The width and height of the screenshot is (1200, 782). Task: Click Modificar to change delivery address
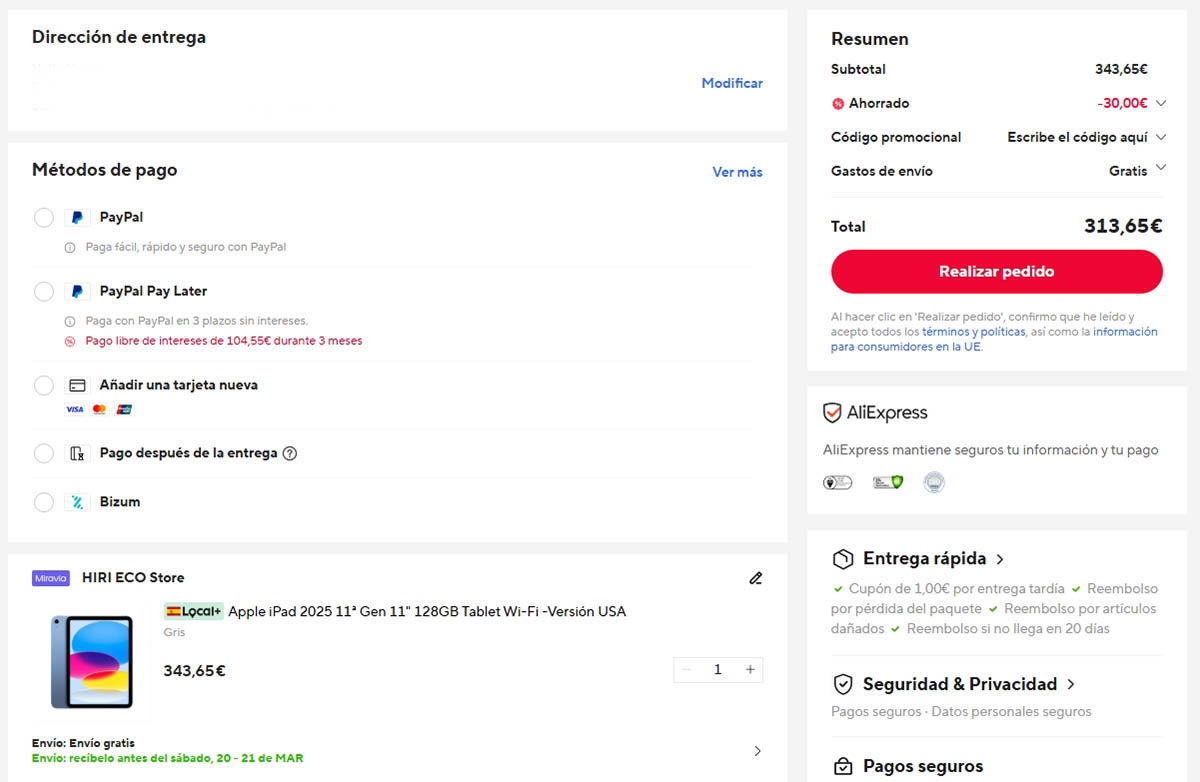click(x=732, y=83)
